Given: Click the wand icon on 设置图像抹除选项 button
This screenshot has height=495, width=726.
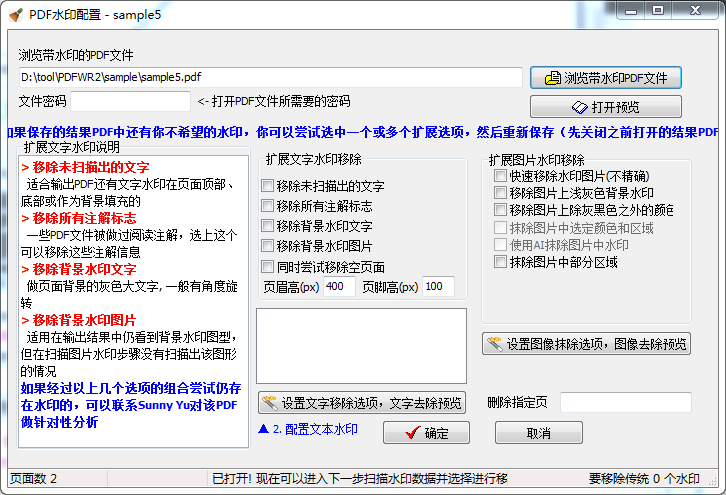Looking at the screenshot, I should click(x=494, y=344).
